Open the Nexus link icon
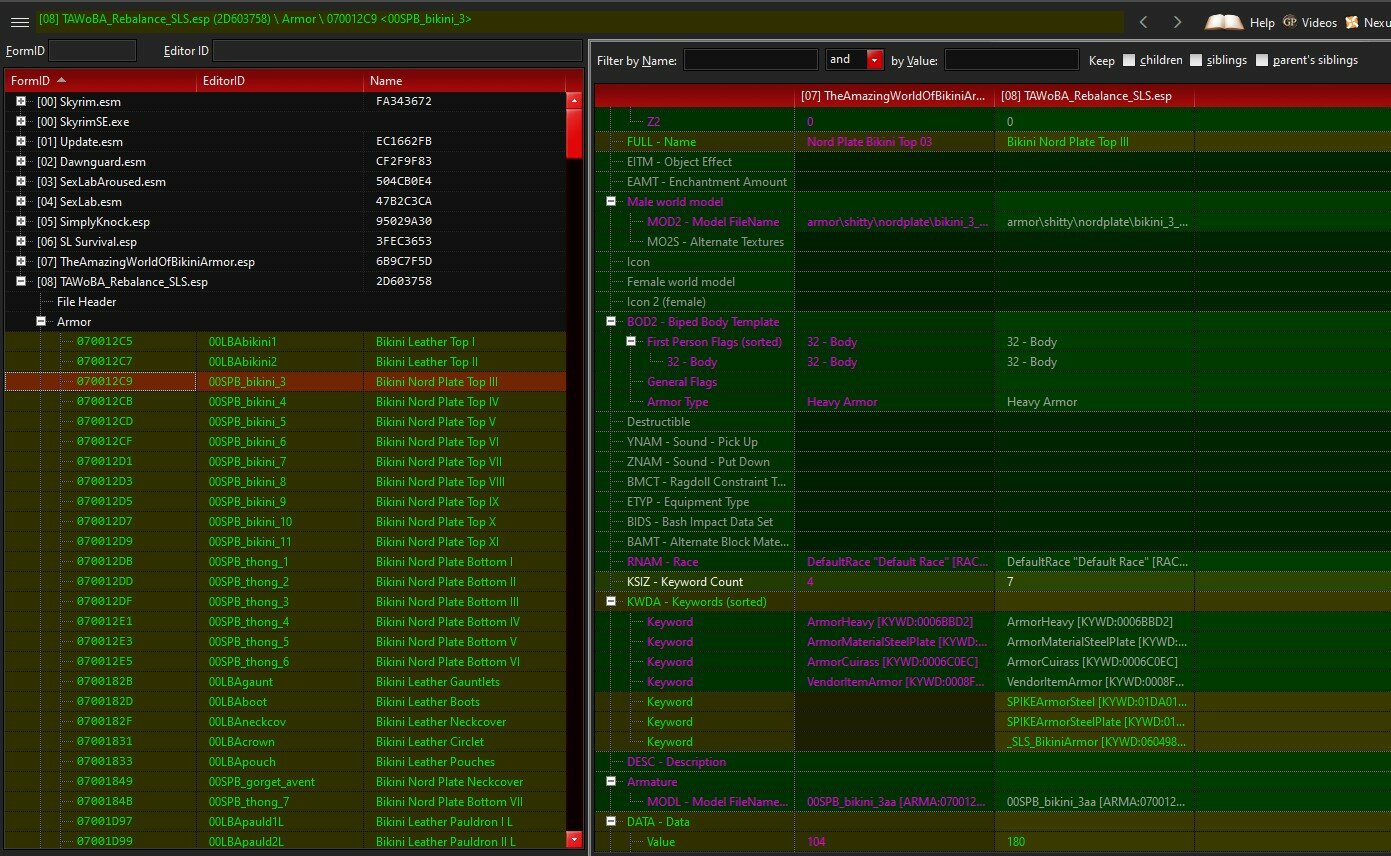The width and height of the screenshot is (1391, 856). tap(1352, 21)
